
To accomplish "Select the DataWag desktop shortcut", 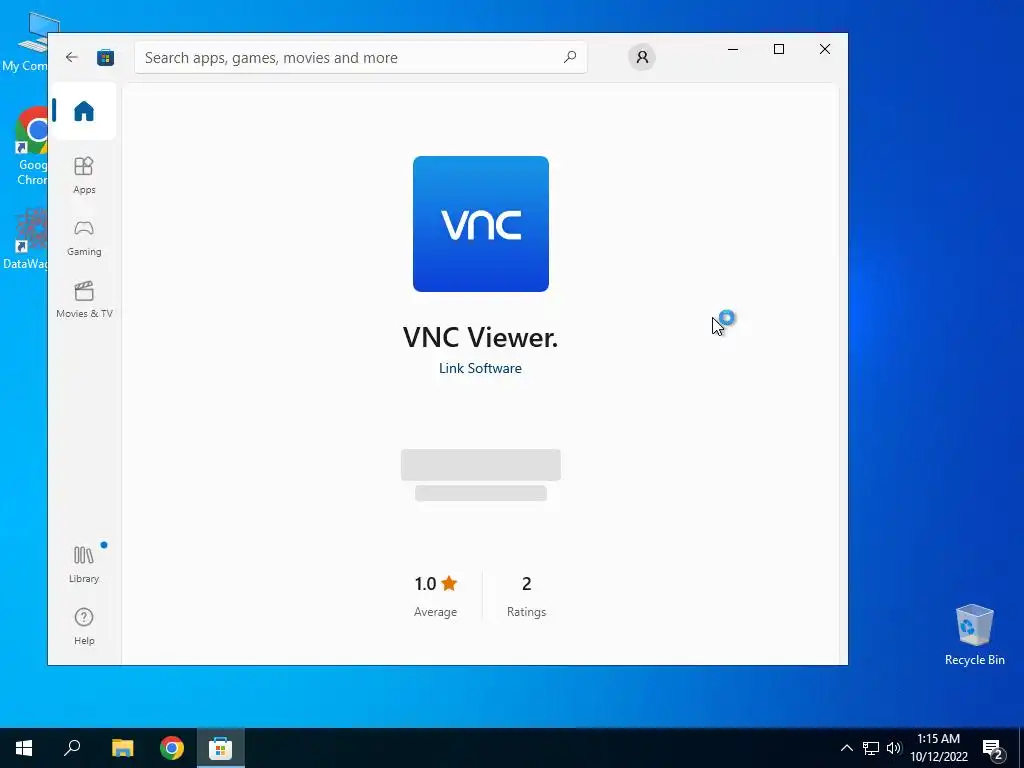I will point(26,239).
